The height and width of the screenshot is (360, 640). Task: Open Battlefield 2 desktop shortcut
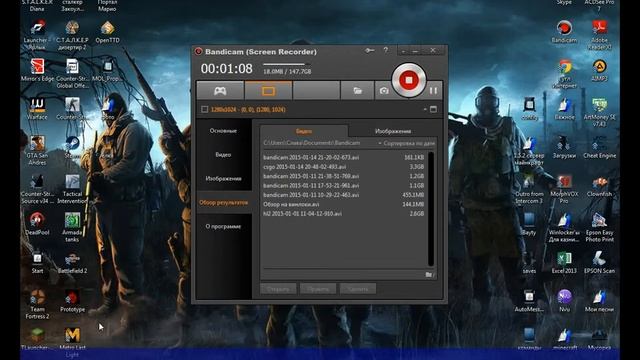click(72, 262)
